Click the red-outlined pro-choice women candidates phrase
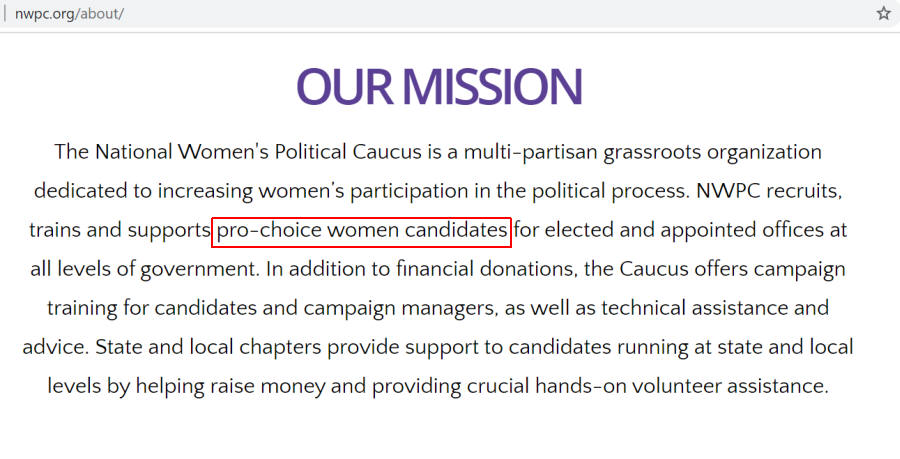Image resolution: width=900 pixels, height=459 pixels. (x=362, y=232)
